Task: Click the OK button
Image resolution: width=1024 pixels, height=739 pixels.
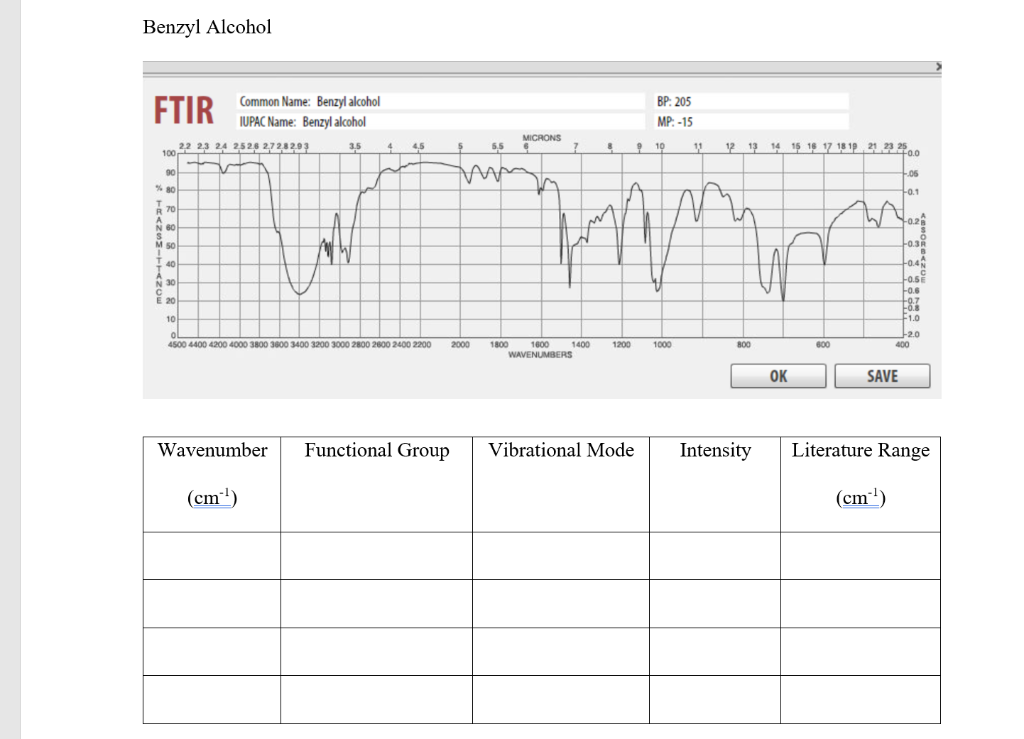Action: point(778,377)
